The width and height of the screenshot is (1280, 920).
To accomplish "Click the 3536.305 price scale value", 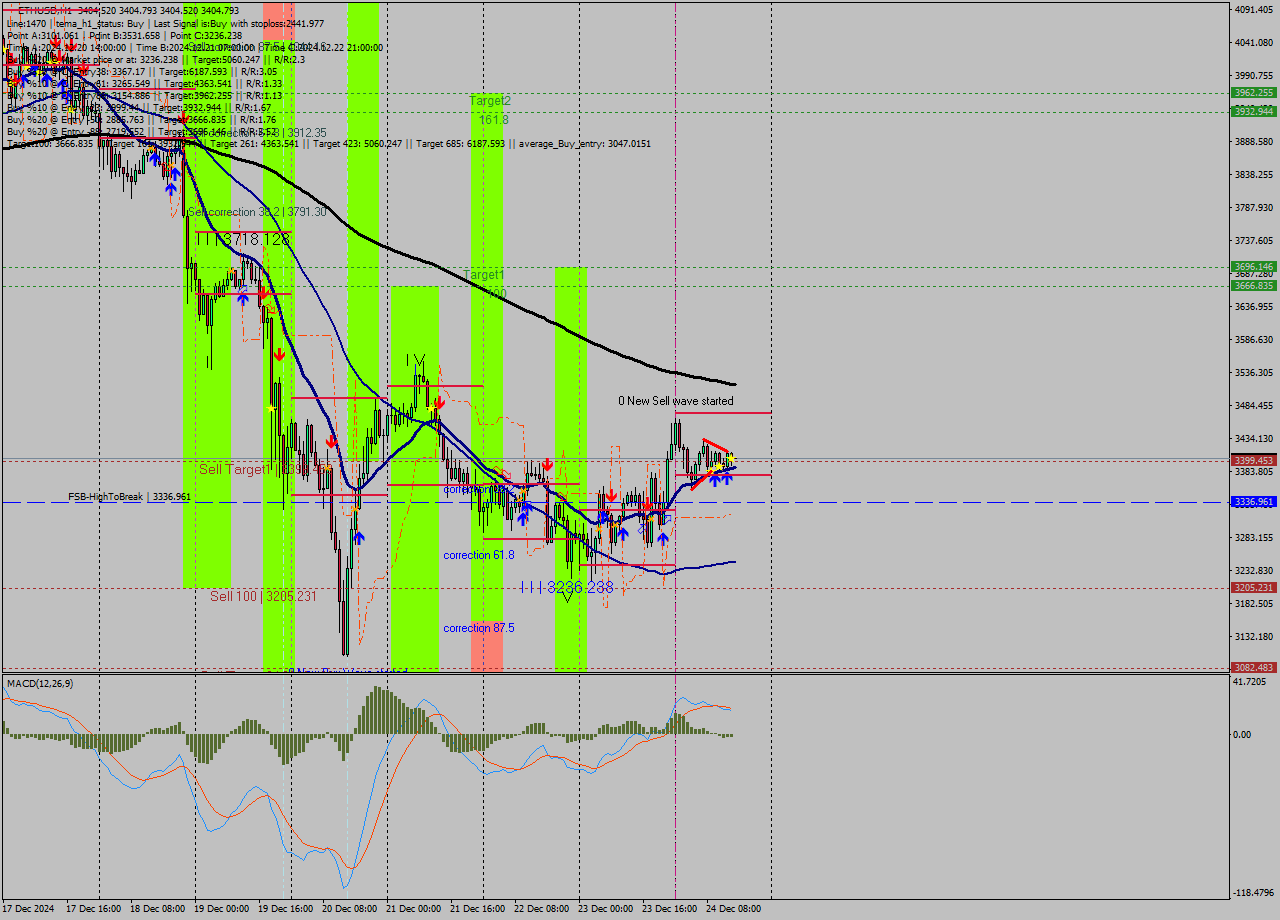I will point(1254,373).
